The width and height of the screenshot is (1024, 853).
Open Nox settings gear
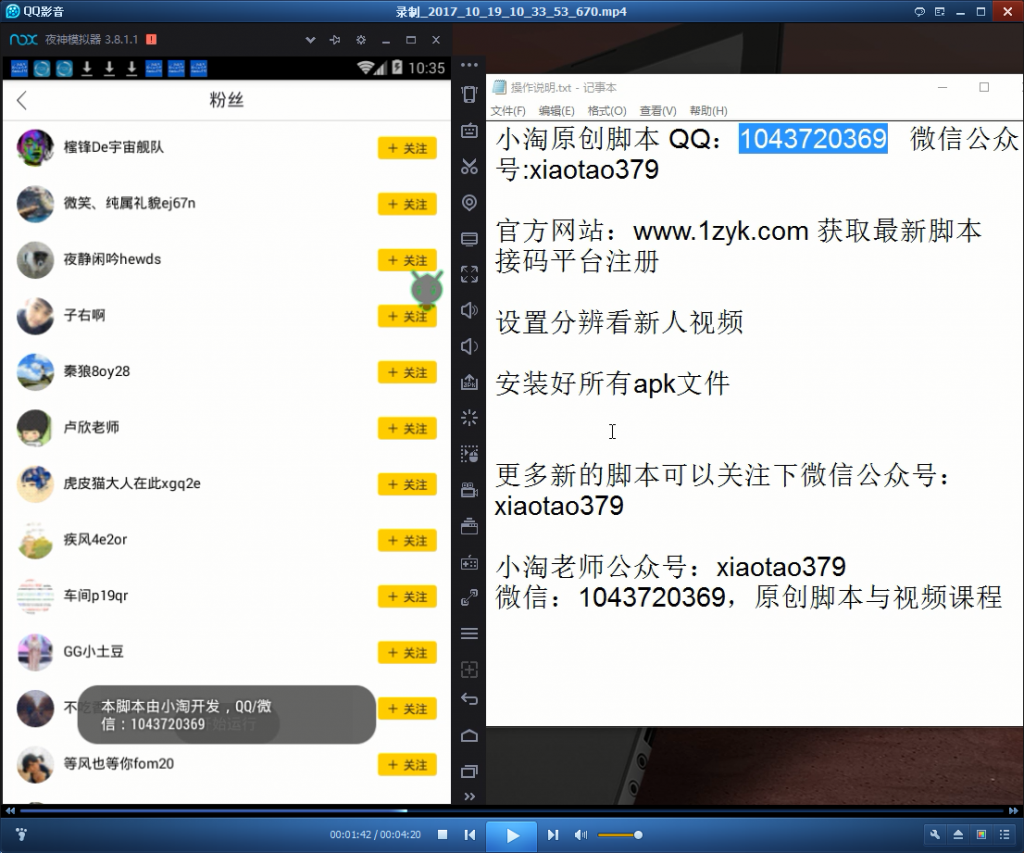coord(360,40)
